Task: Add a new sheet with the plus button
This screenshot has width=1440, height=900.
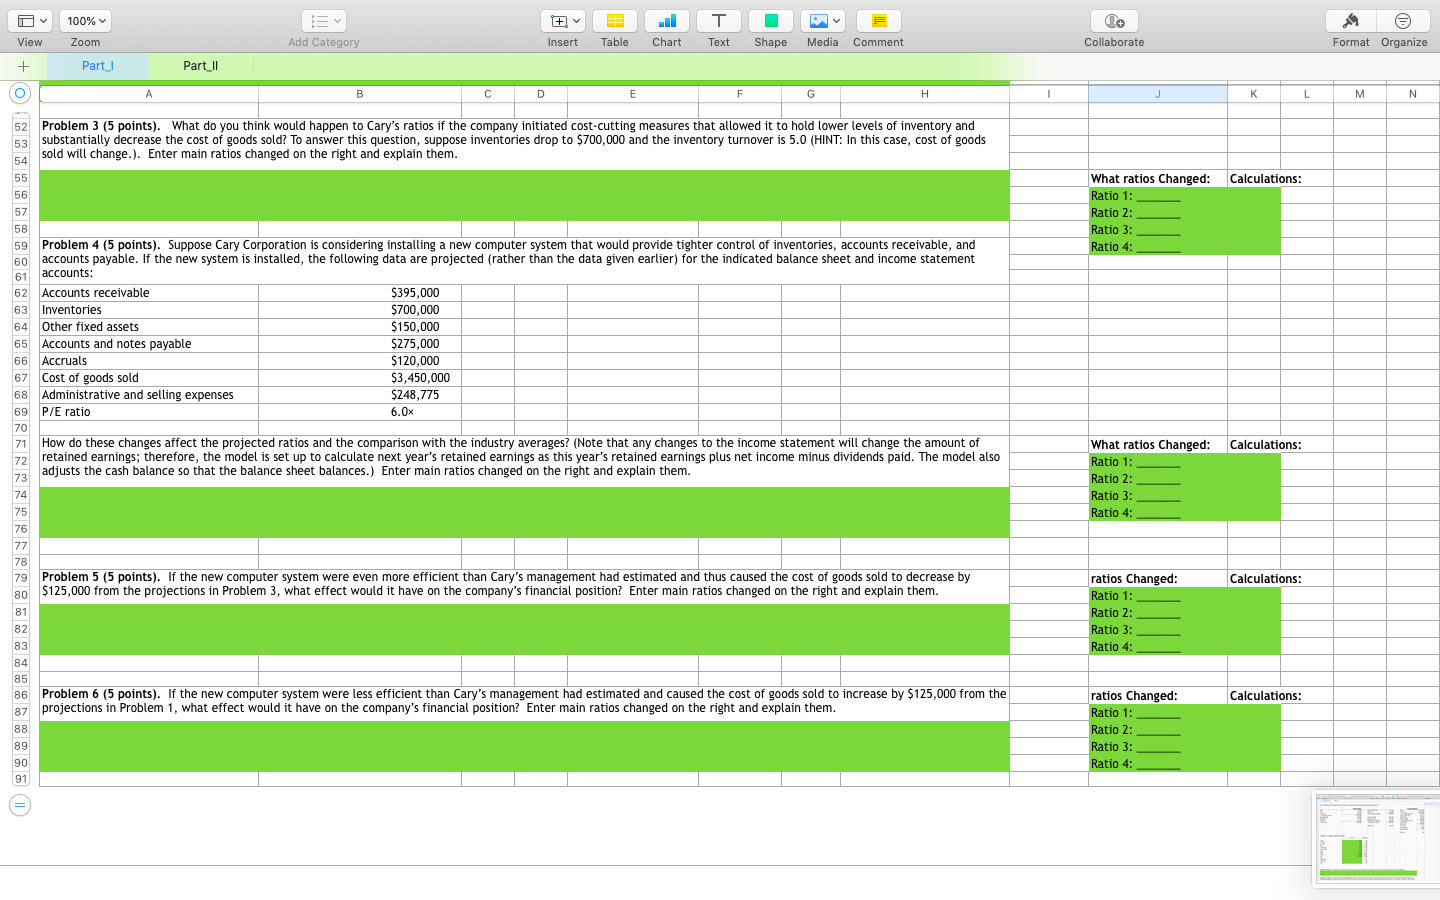Action: pos(22,65)
